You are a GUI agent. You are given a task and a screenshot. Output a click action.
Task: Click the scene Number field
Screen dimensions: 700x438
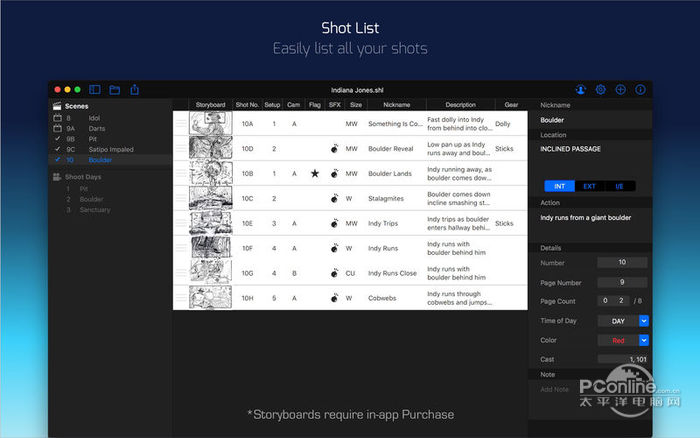(x=622, y=263)
